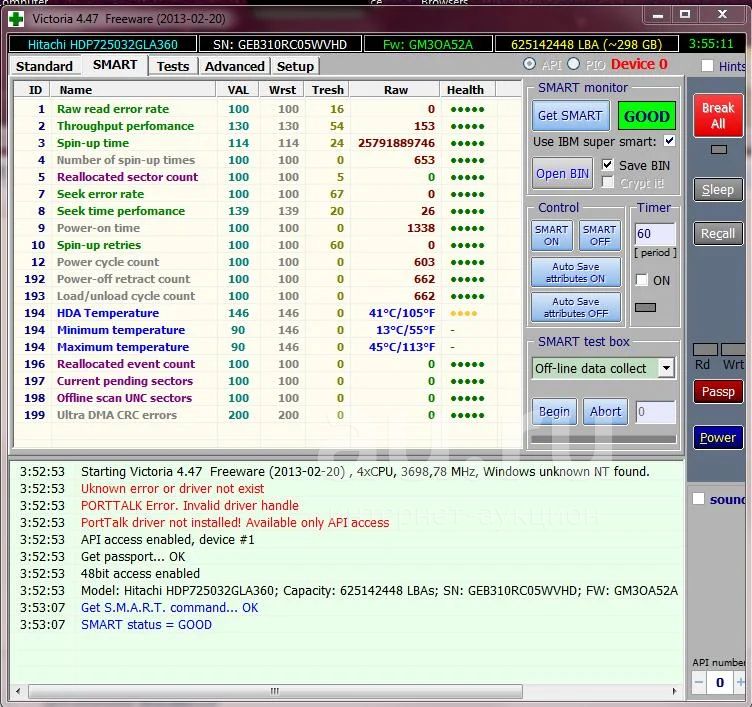Select the PIO access radio button
Image resolution: width=752 pixels, height=707 pixels.
coord(573,64)
